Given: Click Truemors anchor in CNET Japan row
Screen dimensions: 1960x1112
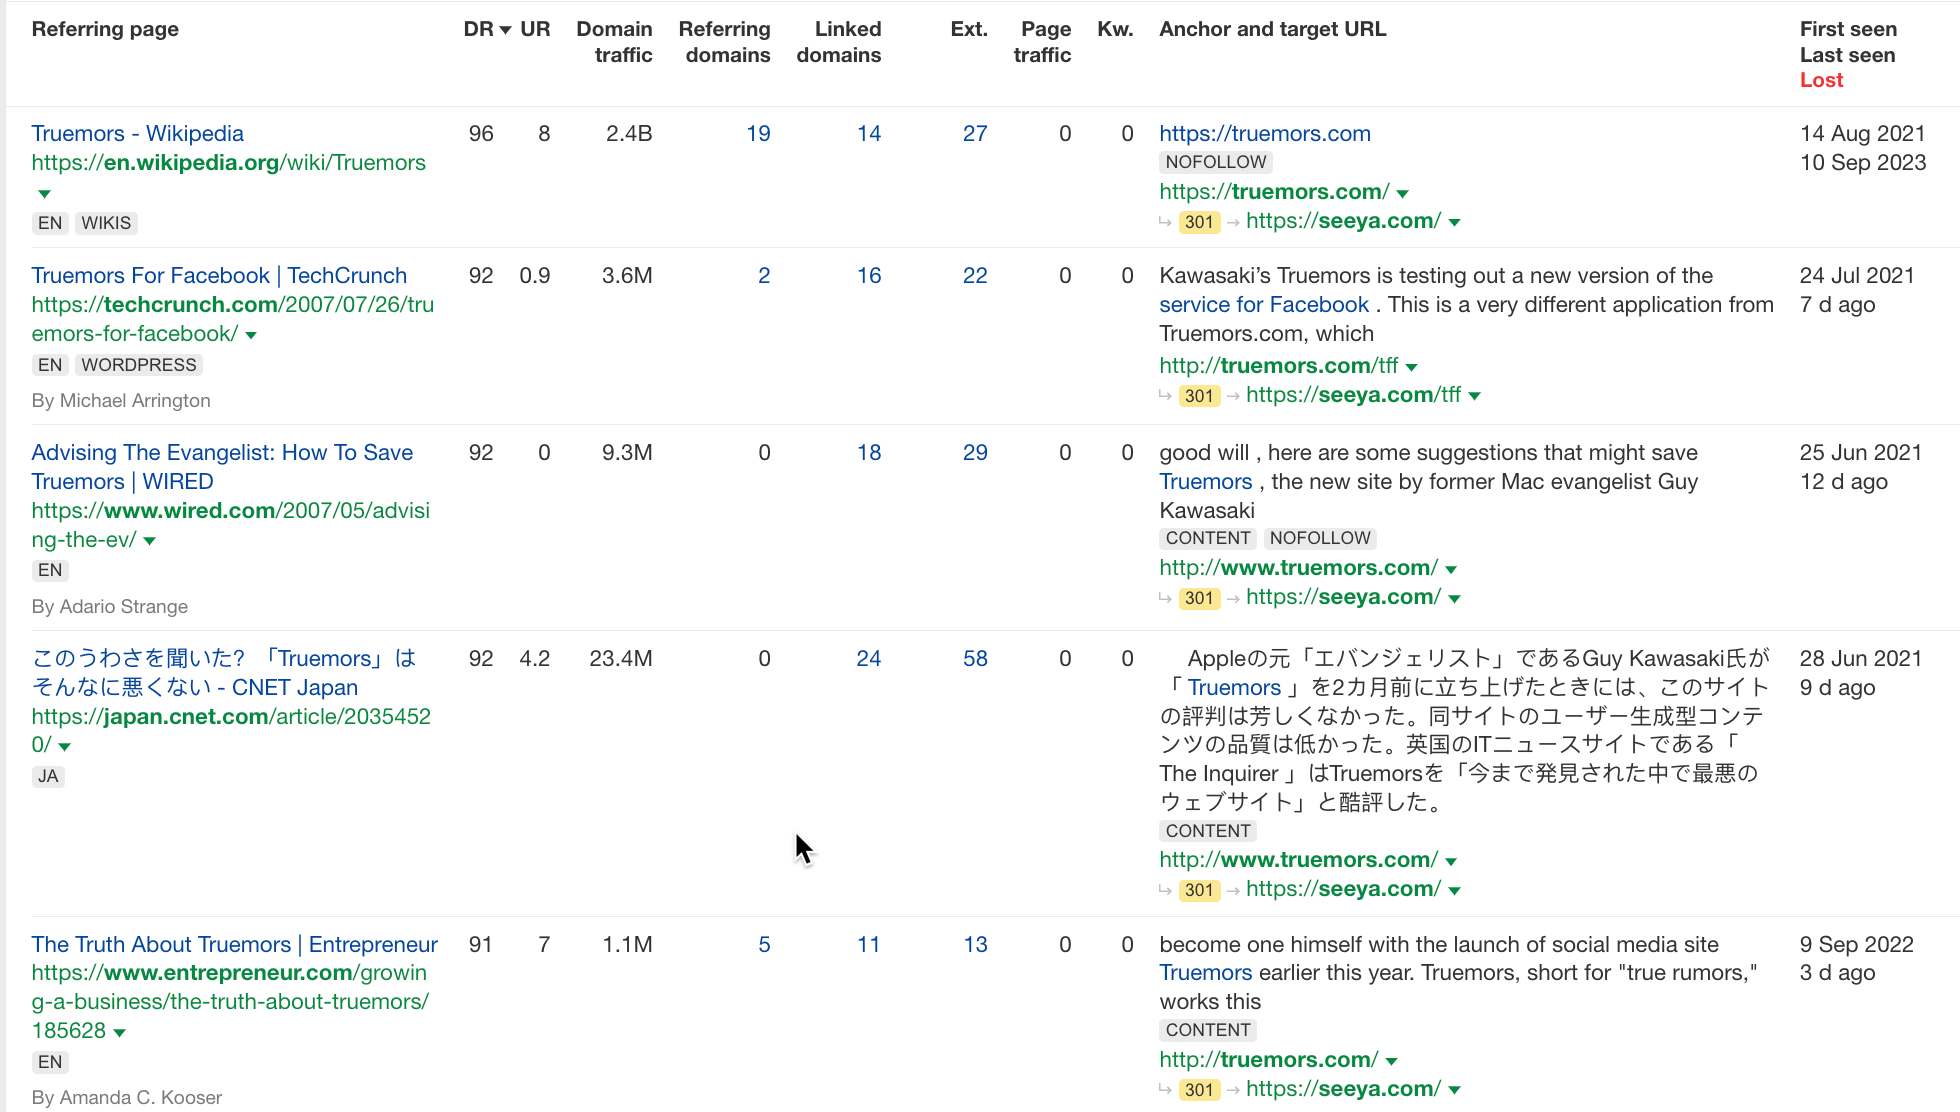Looking at the screenshot, I should (1234, 687).
